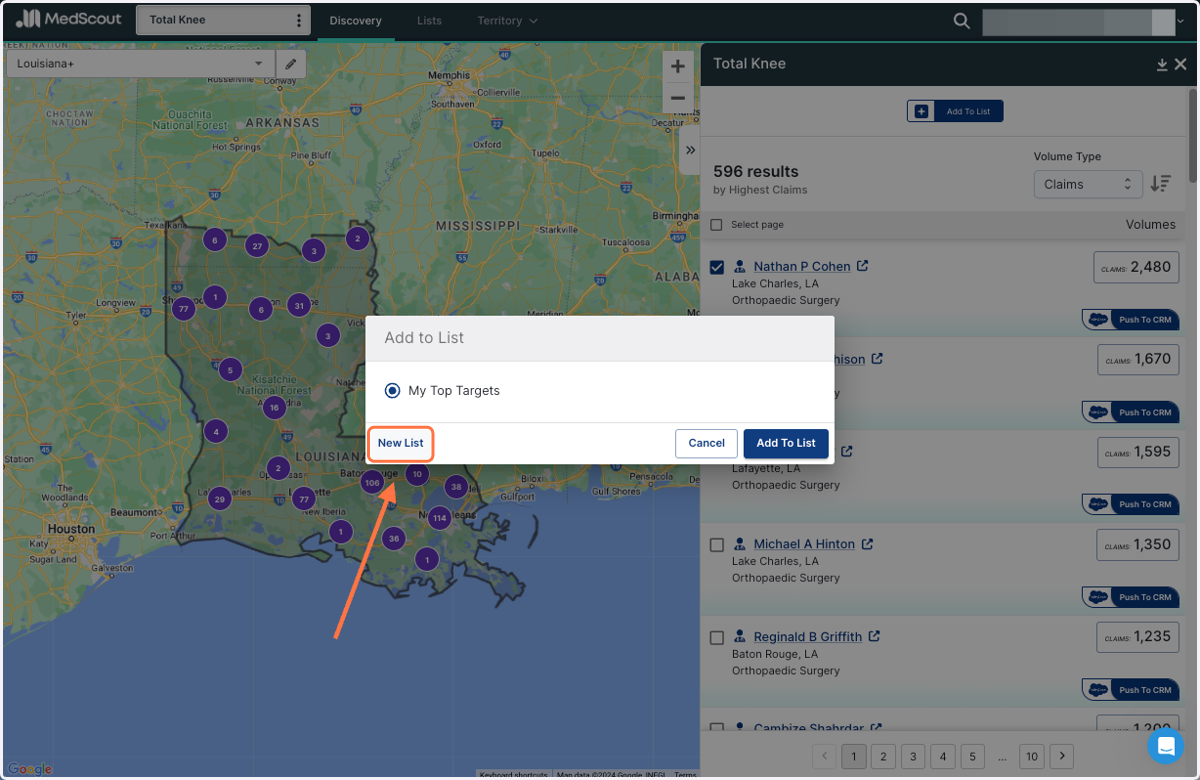Edit the Louisiana+ territory with pencil icon

click(x=291, y=64)
